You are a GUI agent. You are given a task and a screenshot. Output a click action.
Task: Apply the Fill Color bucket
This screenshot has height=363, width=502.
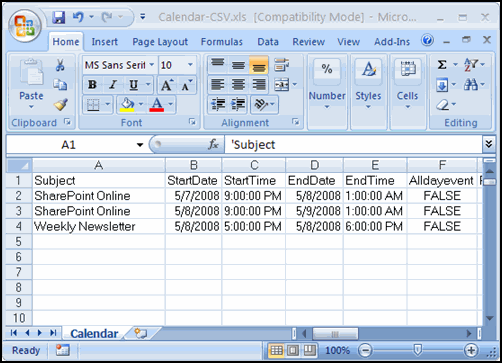click(x=127, y=105)
